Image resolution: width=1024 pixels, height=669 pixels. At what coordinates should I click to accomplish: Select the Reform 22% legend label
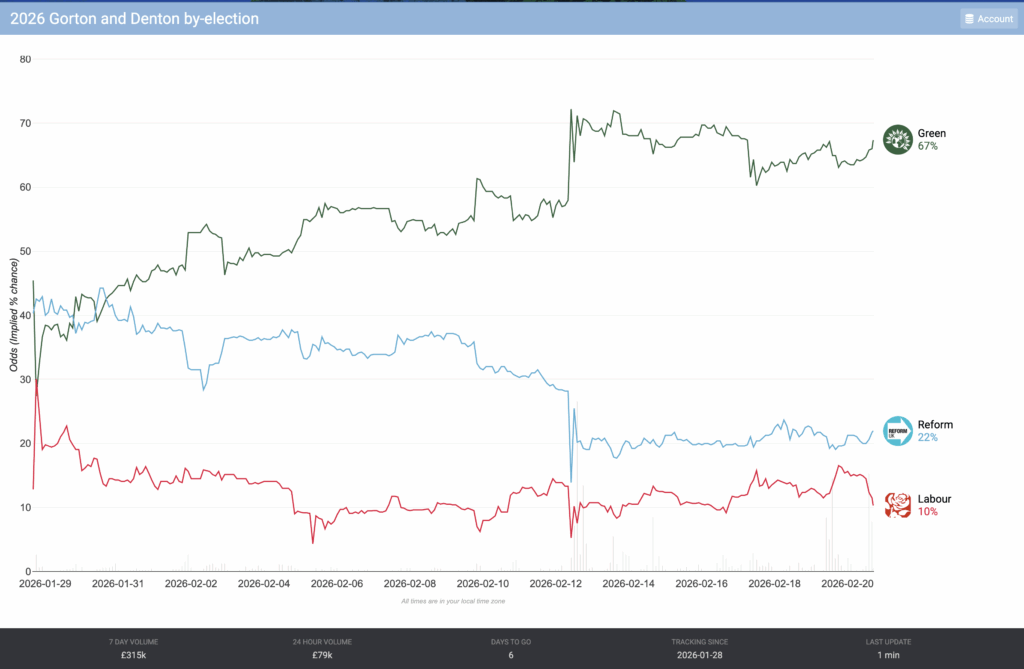click(935, 431)
